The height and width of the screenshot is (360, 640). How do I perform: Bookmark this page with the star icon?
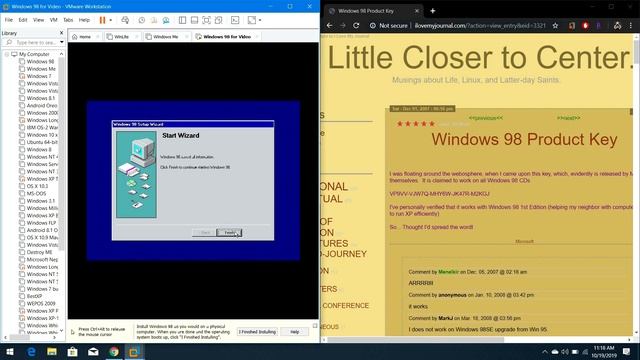pyautogui.click(x=556, y=25)
